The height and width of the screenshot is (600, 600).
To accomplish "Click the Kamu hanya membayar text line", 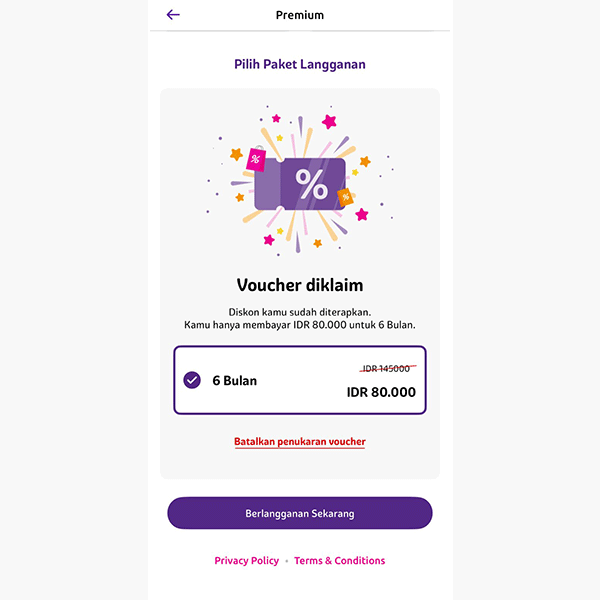I will (x=300, y=325).
